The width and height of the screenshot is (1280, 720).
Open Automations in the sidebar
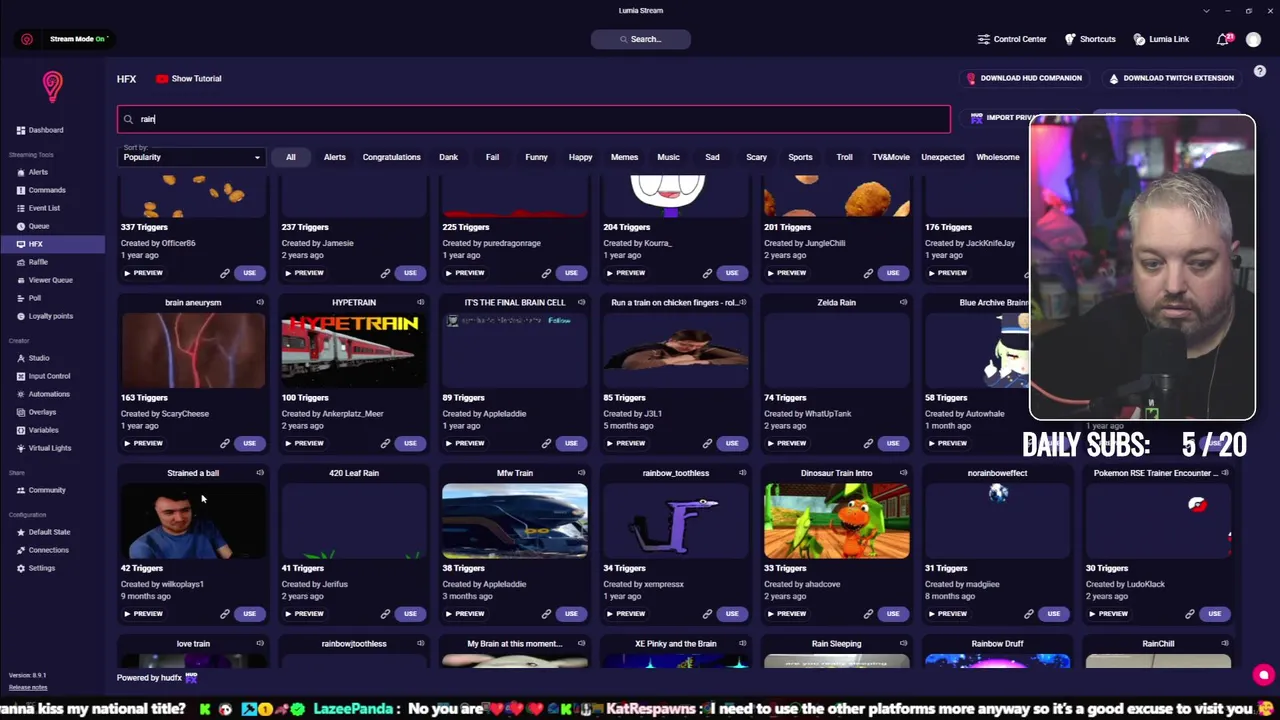(x=43, y=394)
